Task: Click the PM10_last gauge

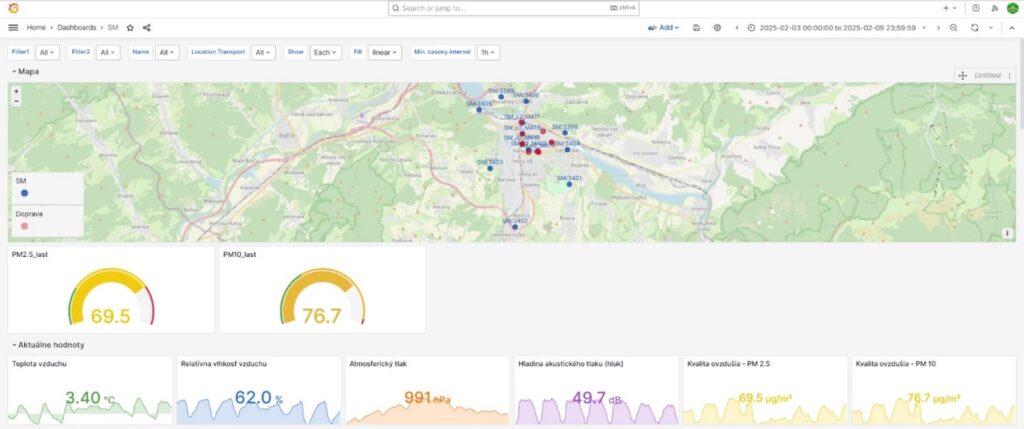Action: click(322, 296)
